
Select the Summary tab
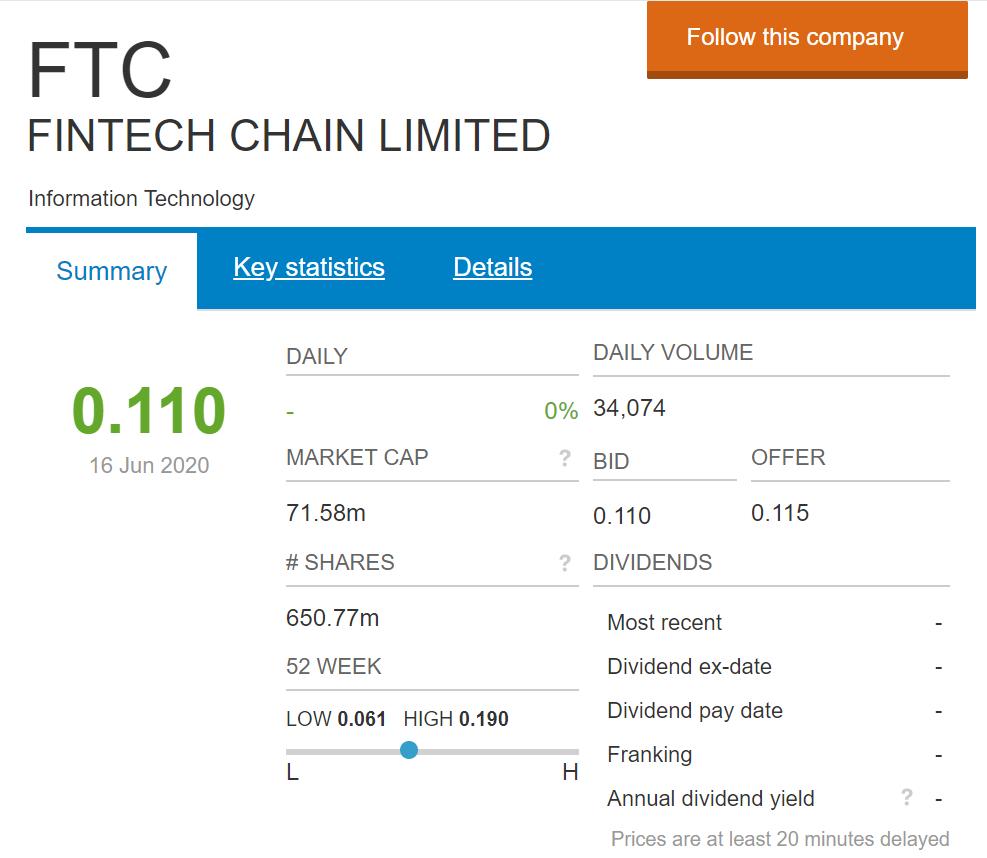click(111, 271)
